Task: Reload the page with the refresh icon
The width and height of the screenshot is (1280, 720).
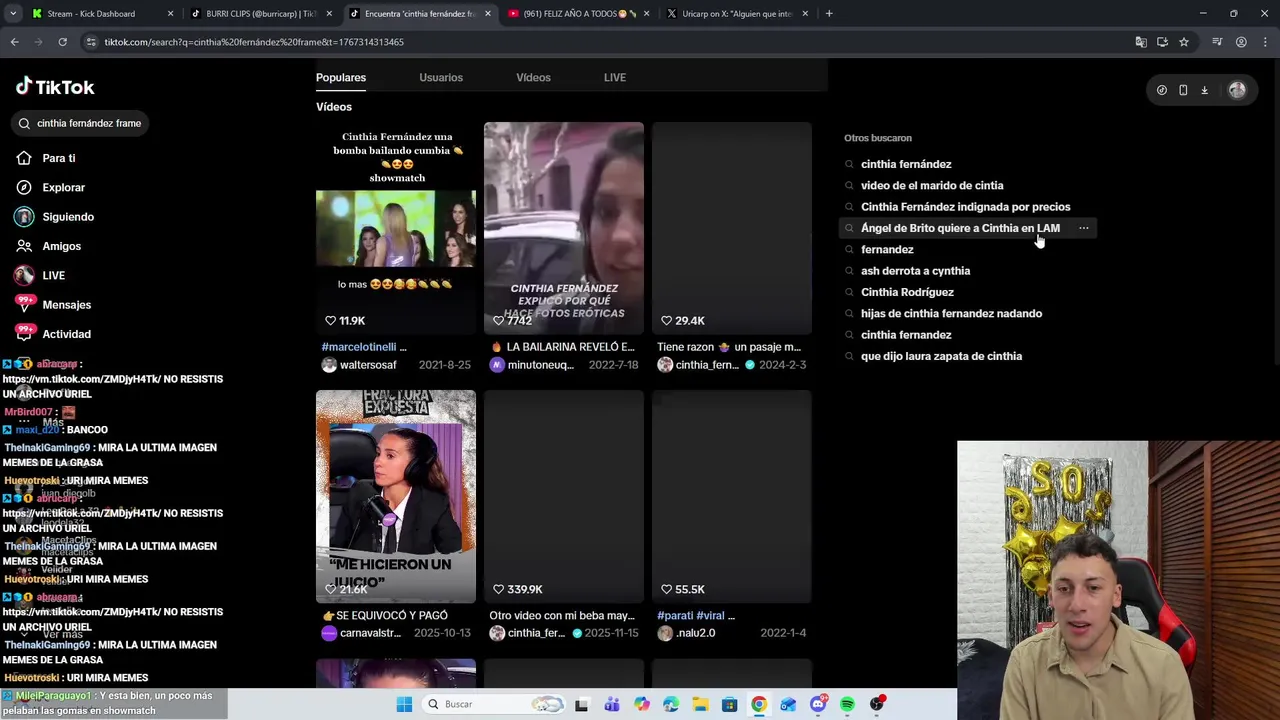Action: click(62, 42)
